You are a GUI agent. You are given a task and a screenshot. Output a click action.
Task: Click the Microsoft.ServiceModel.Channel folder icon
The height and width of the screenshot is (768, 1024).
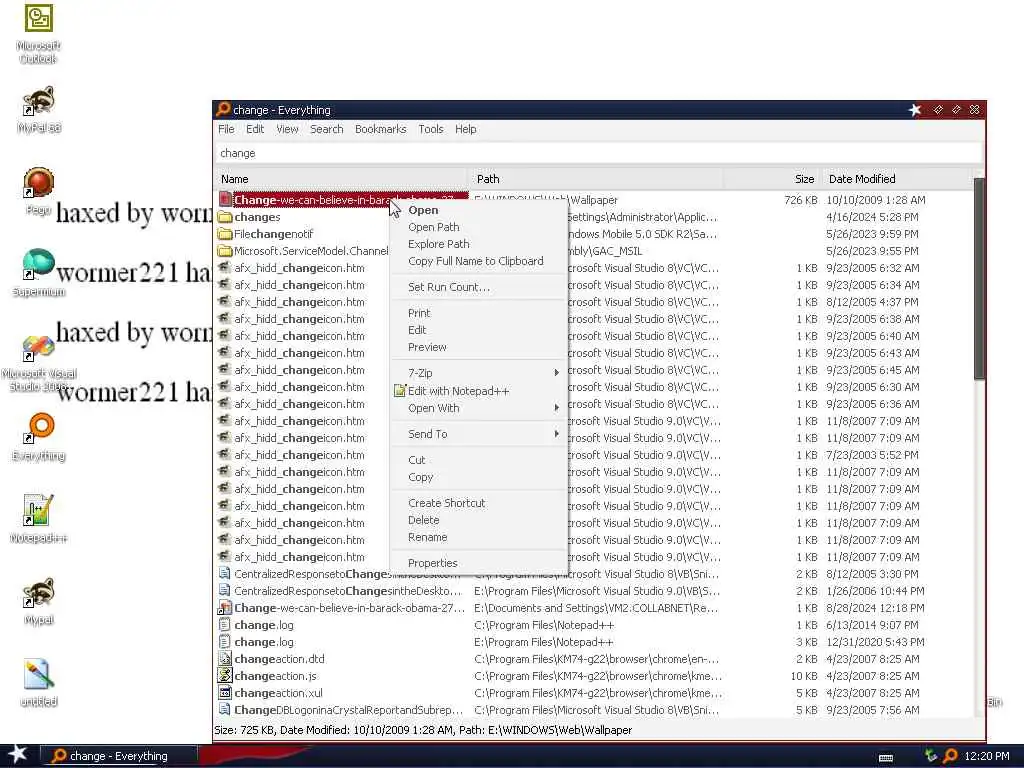coord(225,251)
